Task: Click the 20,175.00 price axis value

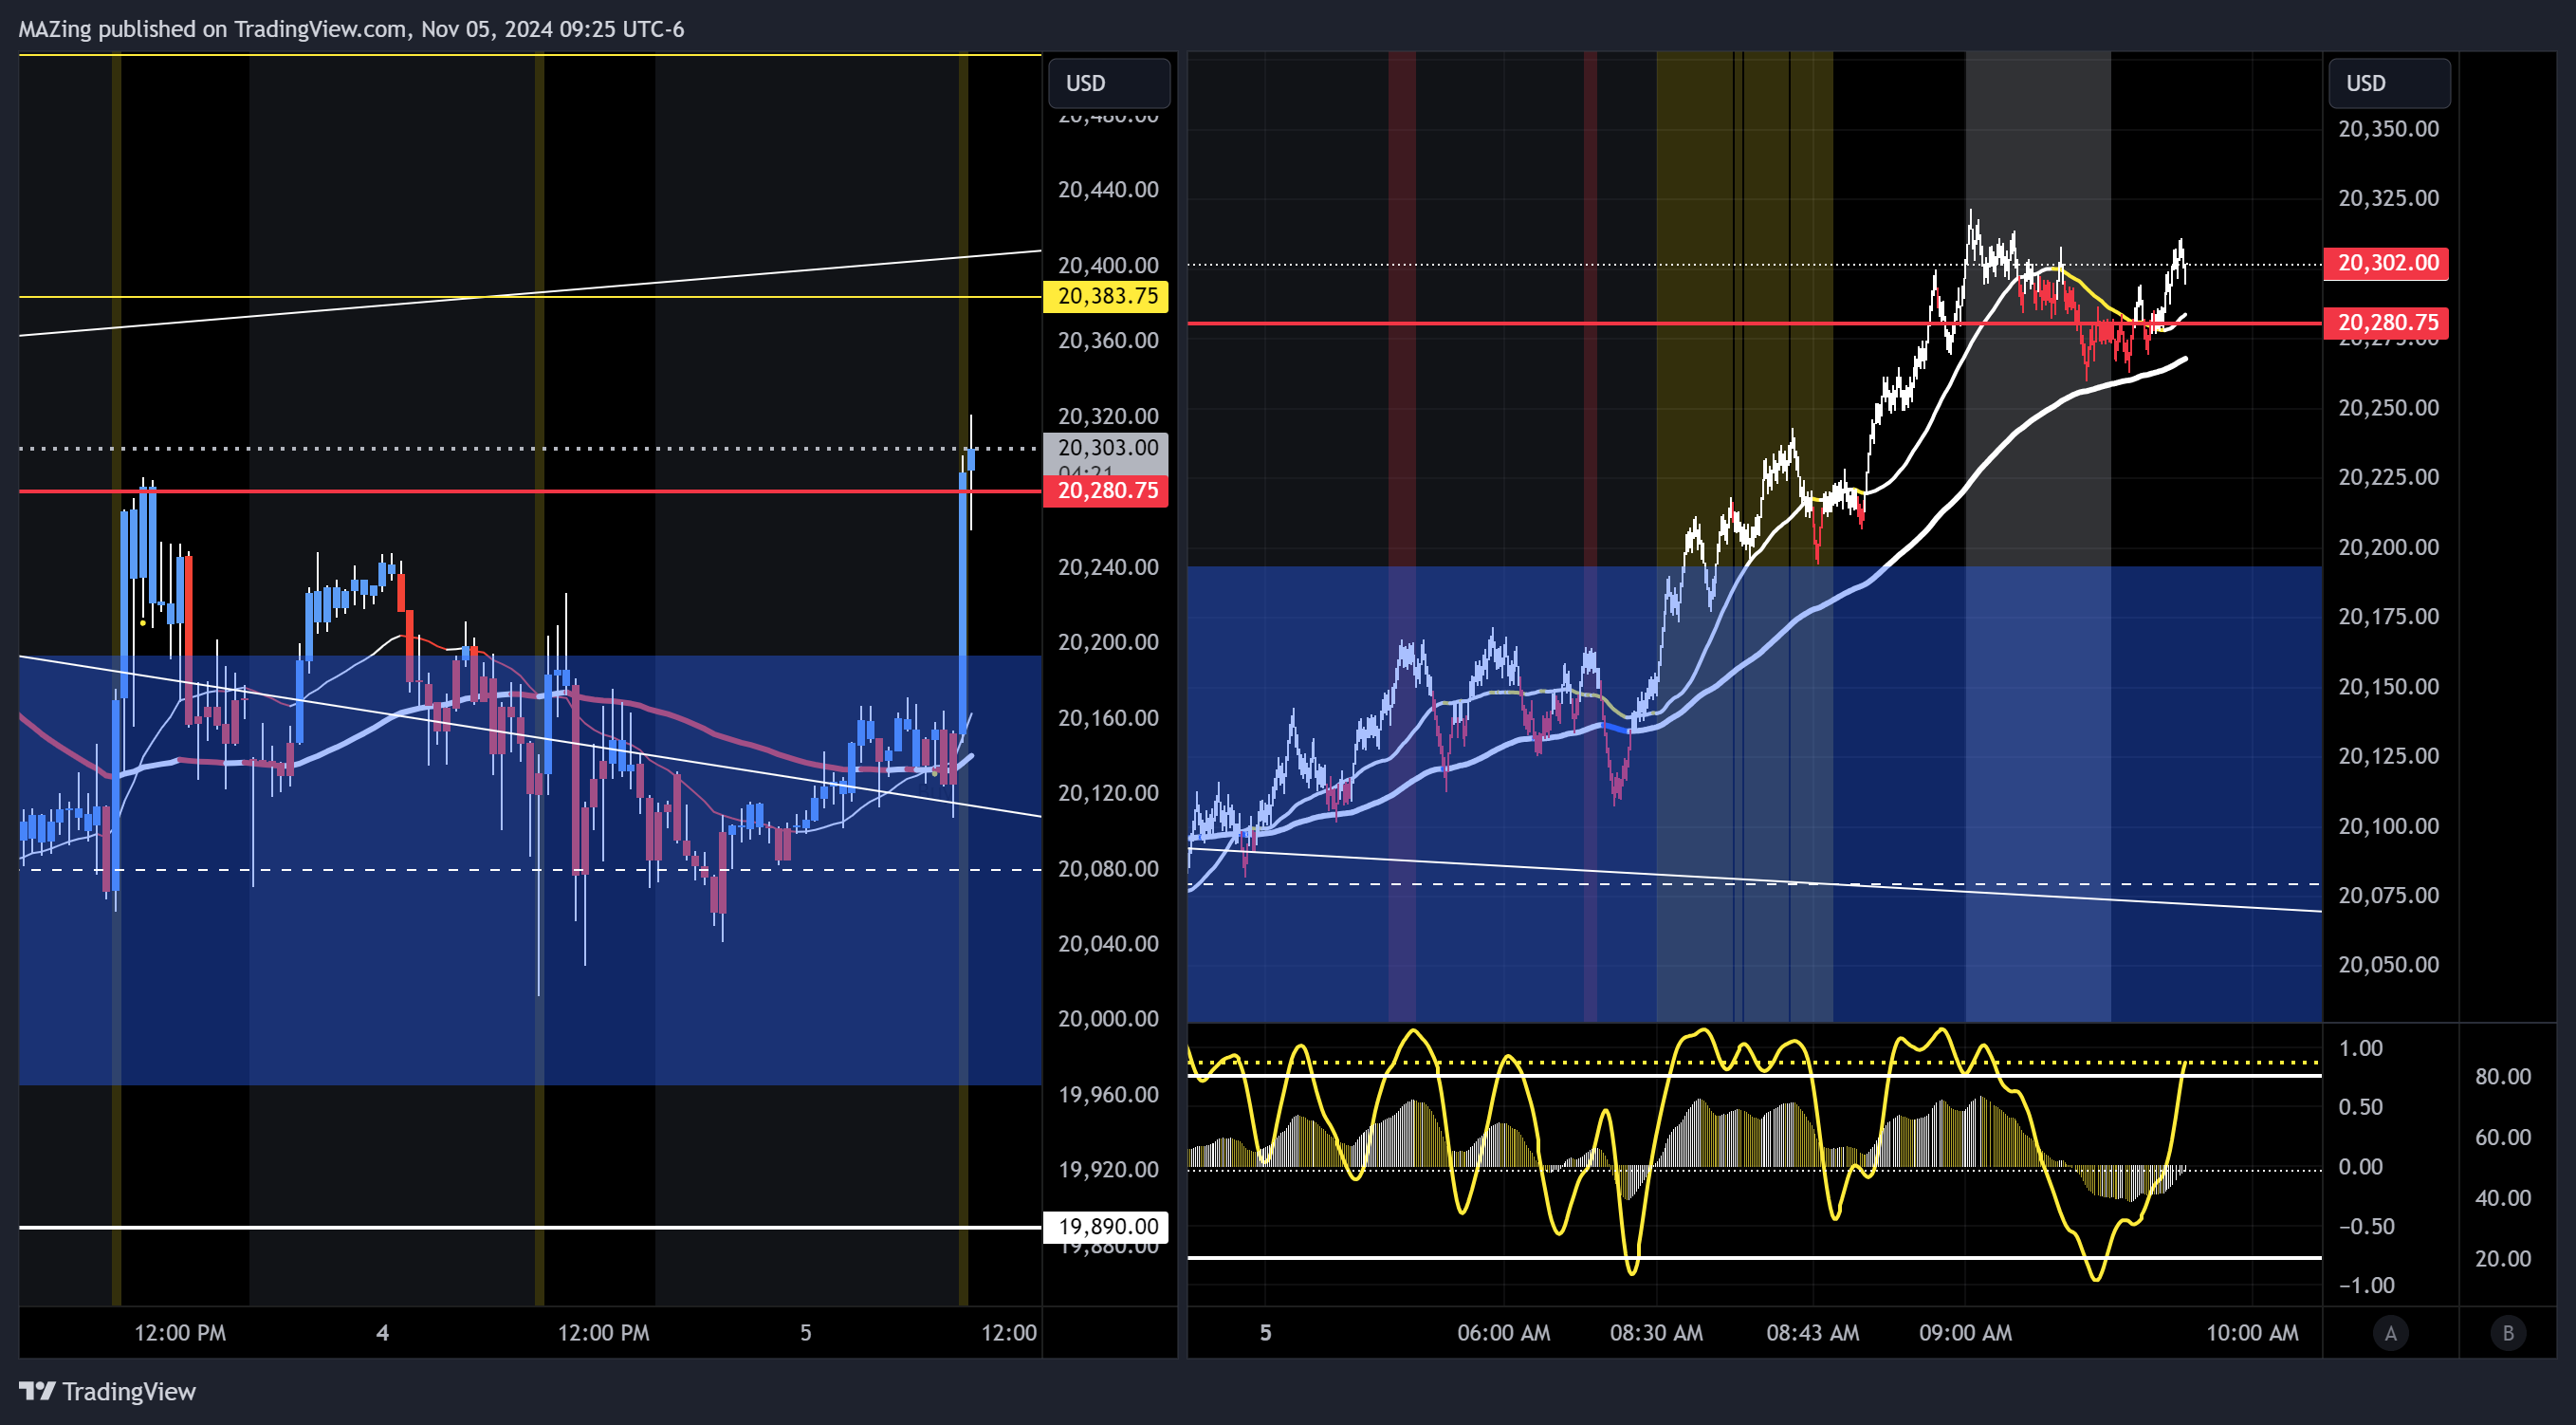Action: (2388, 617)
